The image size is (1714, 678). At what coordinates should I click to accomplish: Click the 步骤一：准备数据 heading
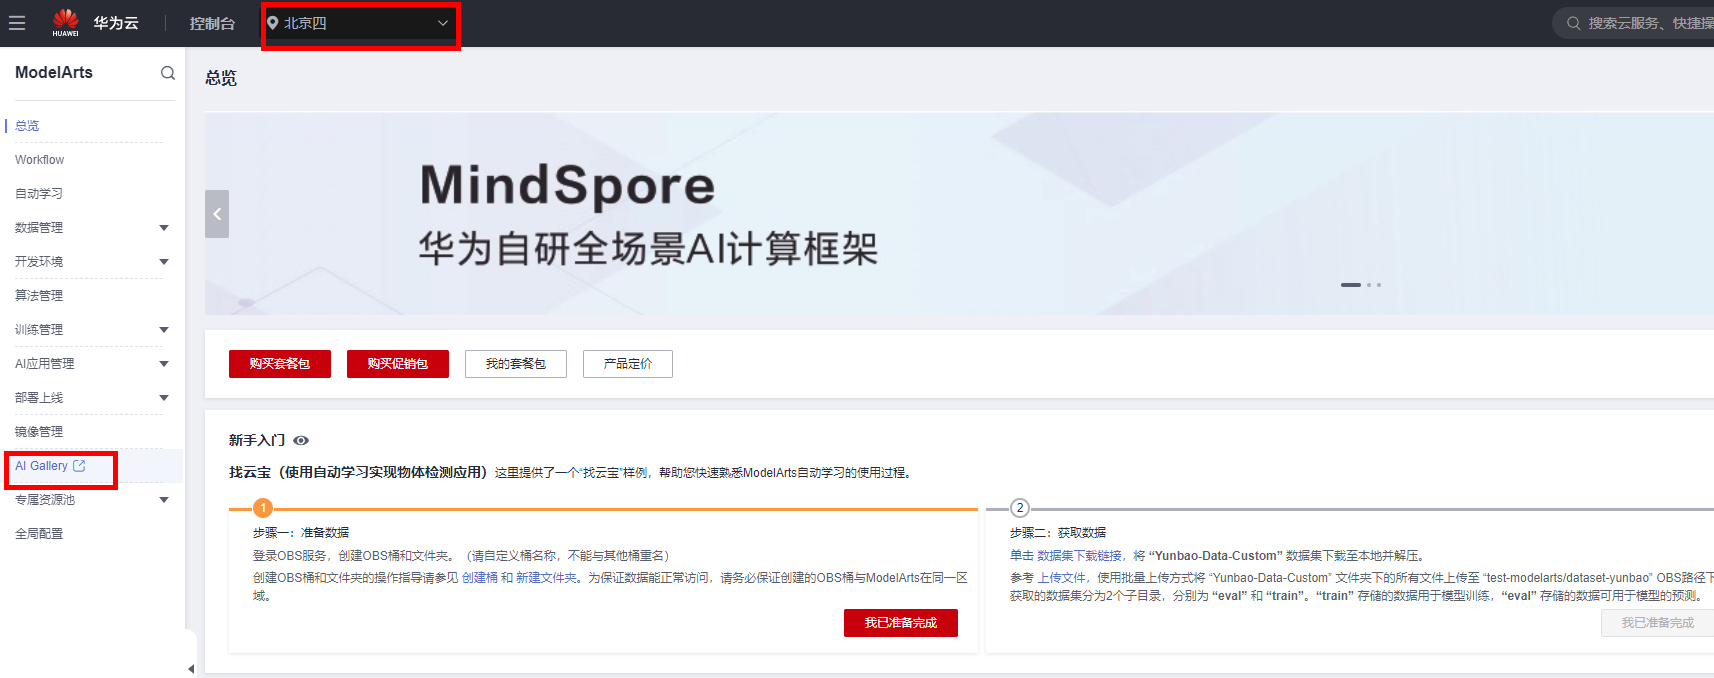tap(301, 533)
